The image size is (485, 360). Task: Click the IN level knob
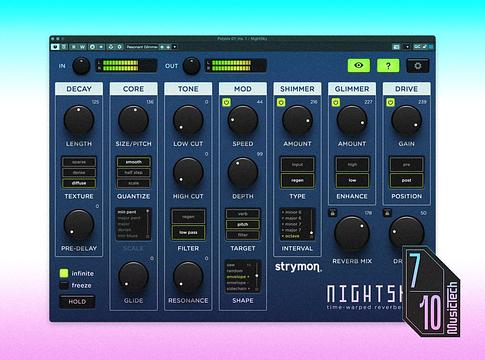(x=81, y=66)
